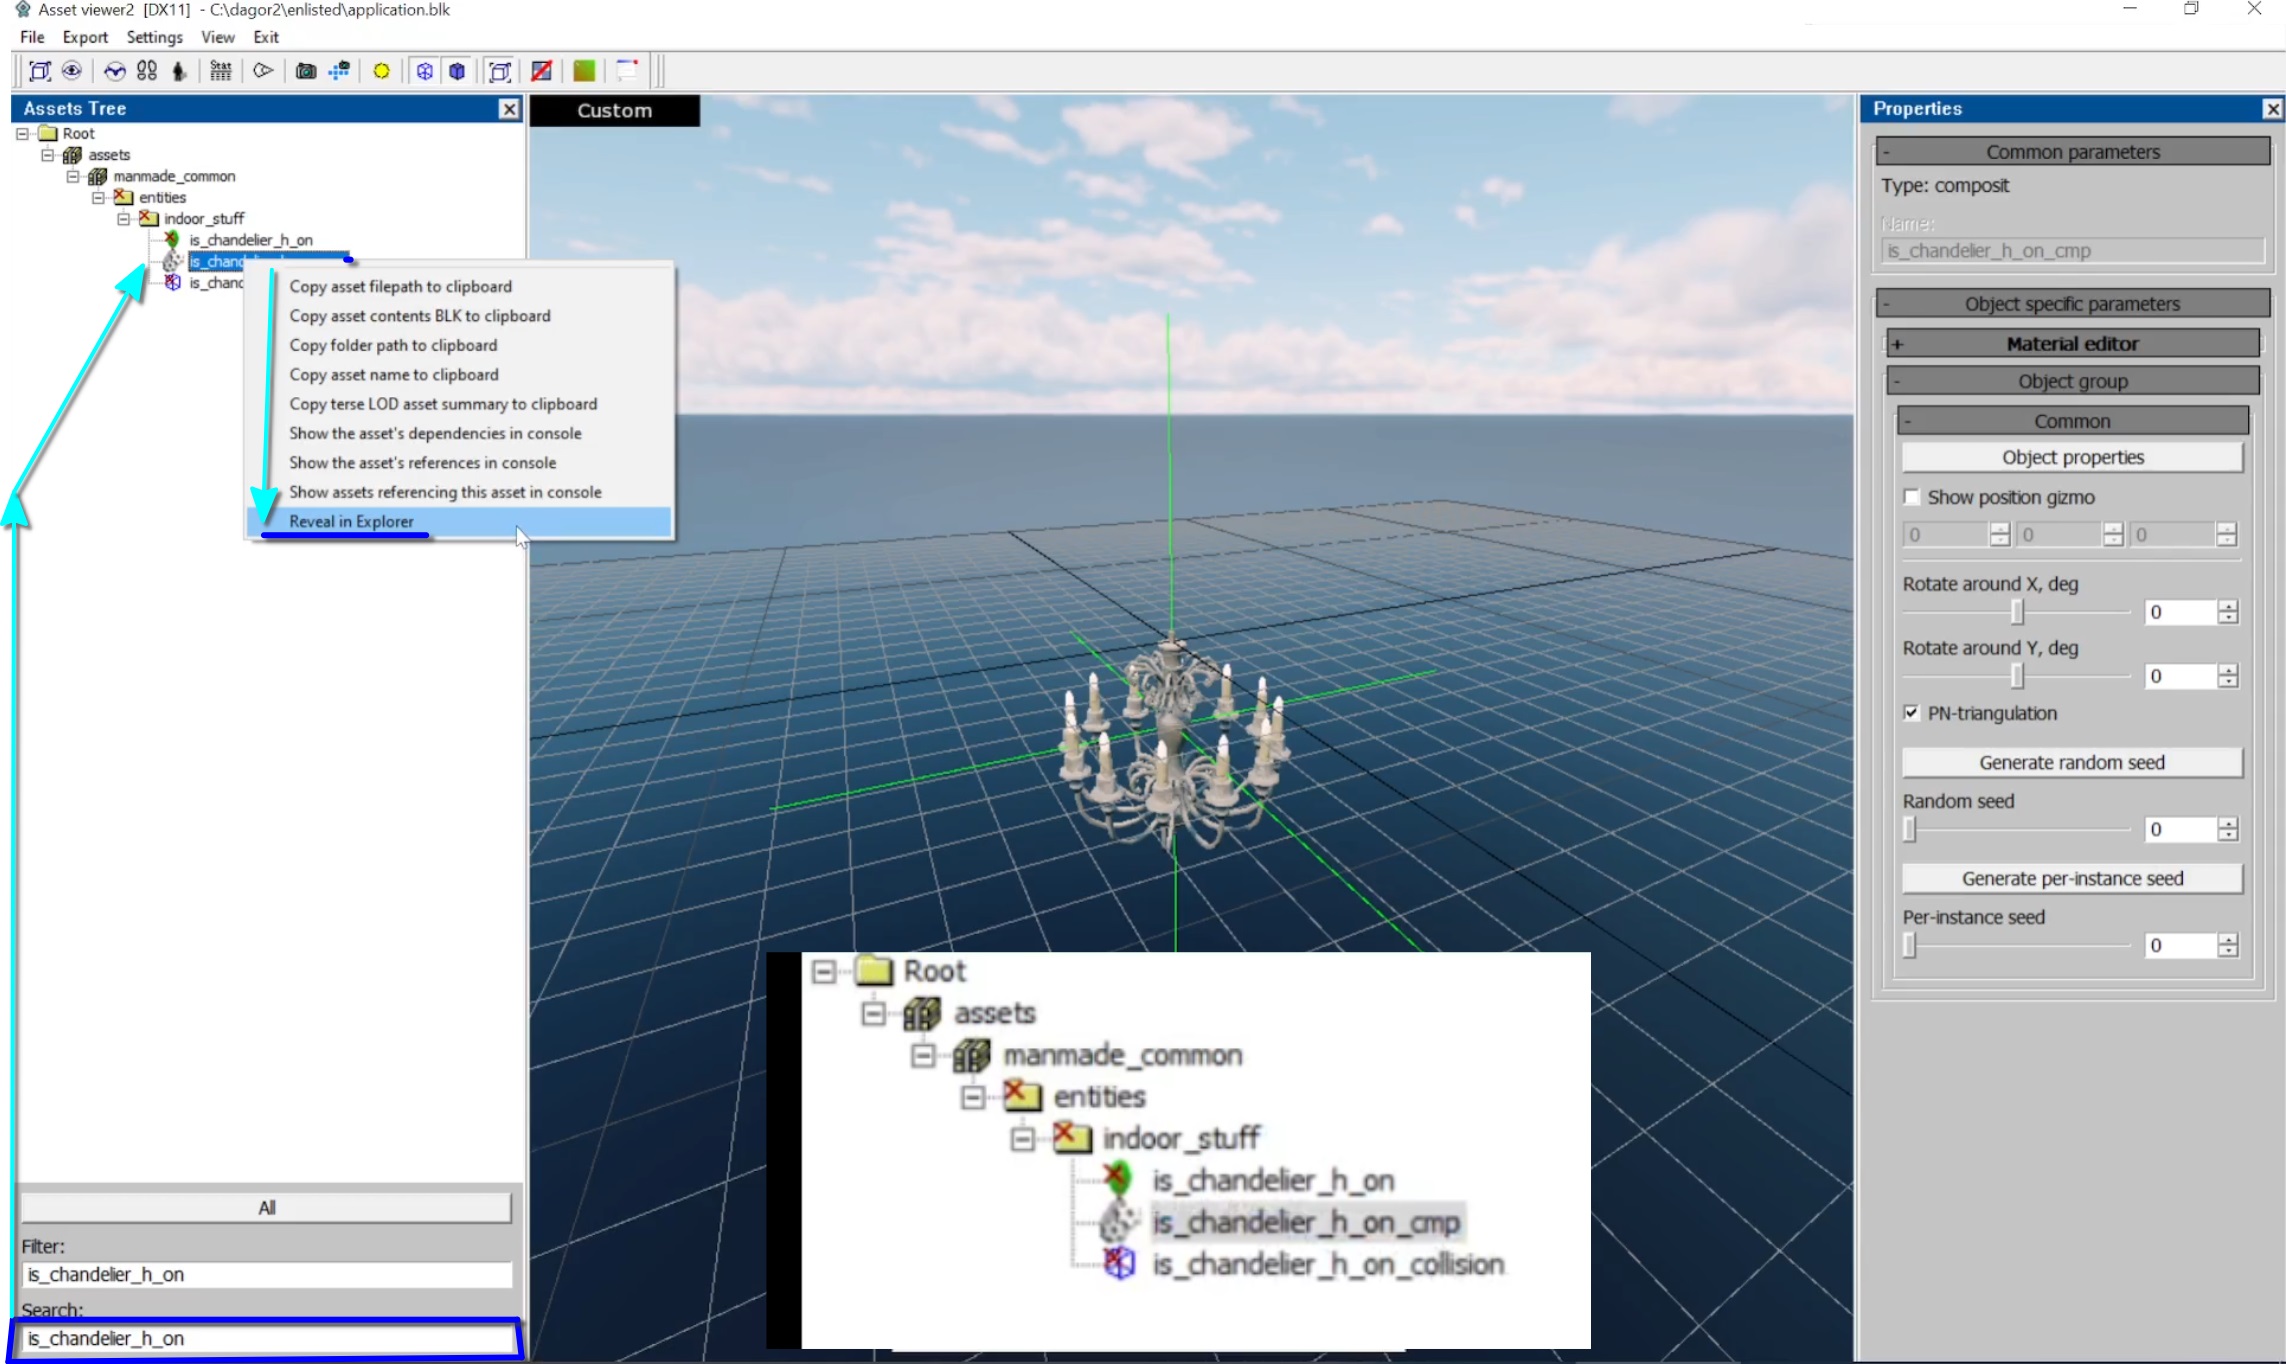
Task: Click the wireframe cube toolbar icon
Action: click(x=425, y=71)
